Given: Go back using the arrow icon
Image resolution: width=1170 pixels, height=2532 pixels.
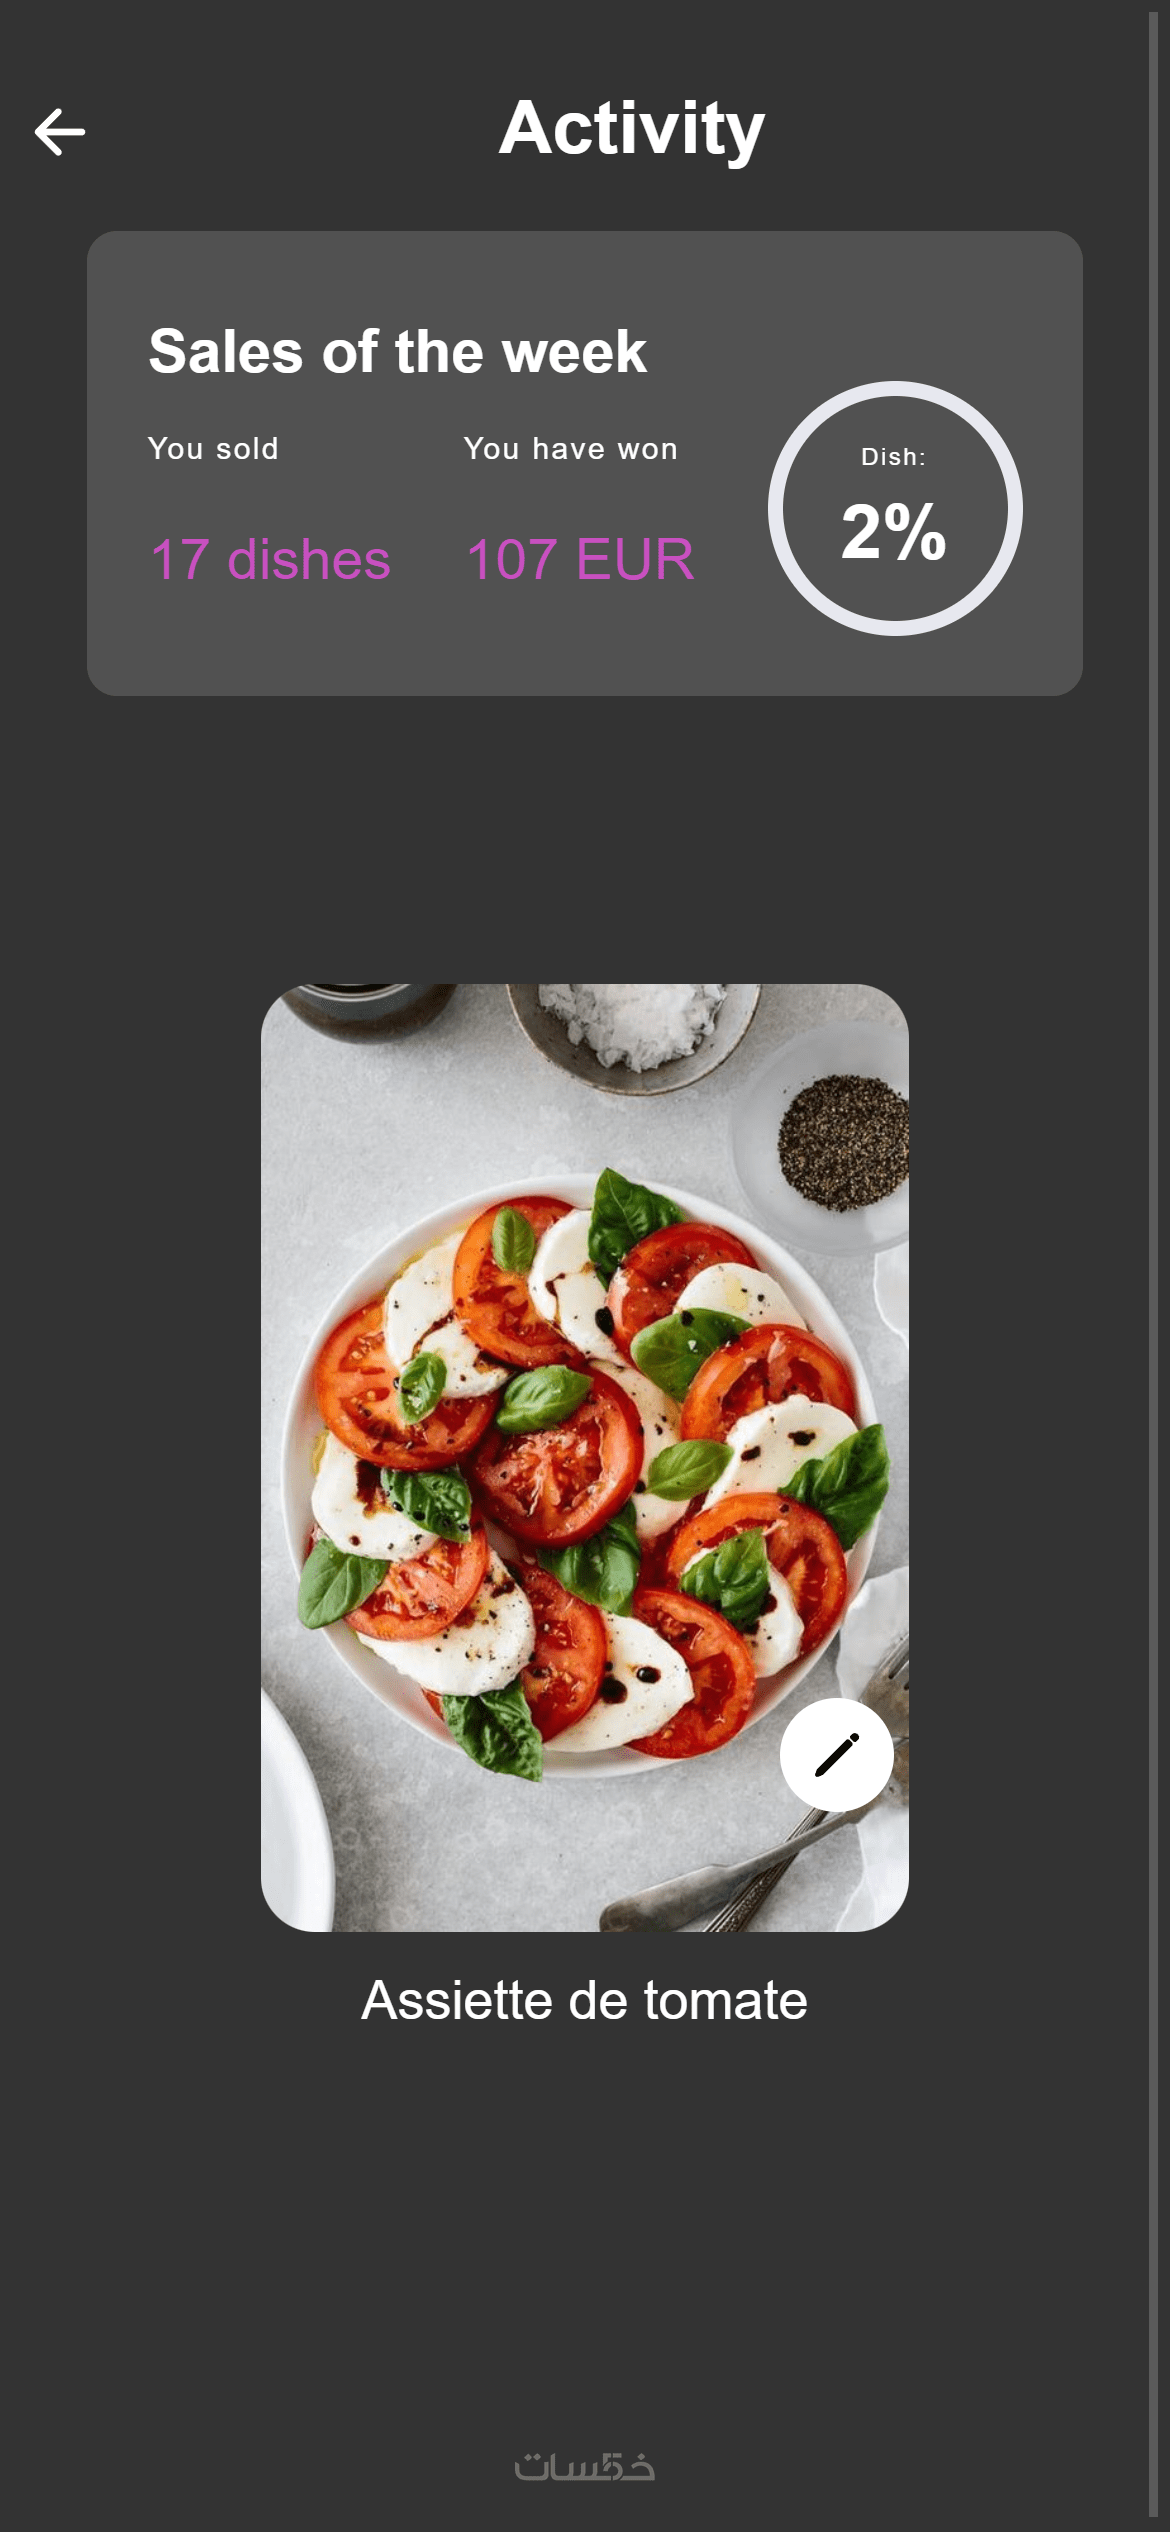Looking at the screenshot, I should pos(60,132).
